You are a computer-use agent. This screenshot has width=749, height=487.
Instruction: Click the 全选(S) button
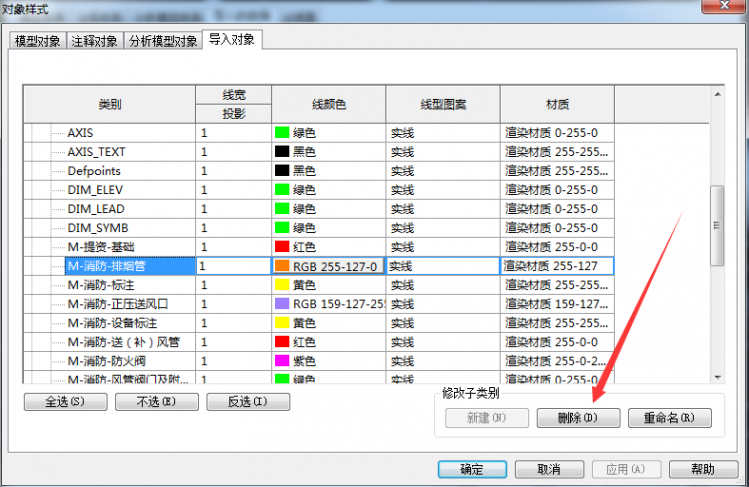pos(63,402)
